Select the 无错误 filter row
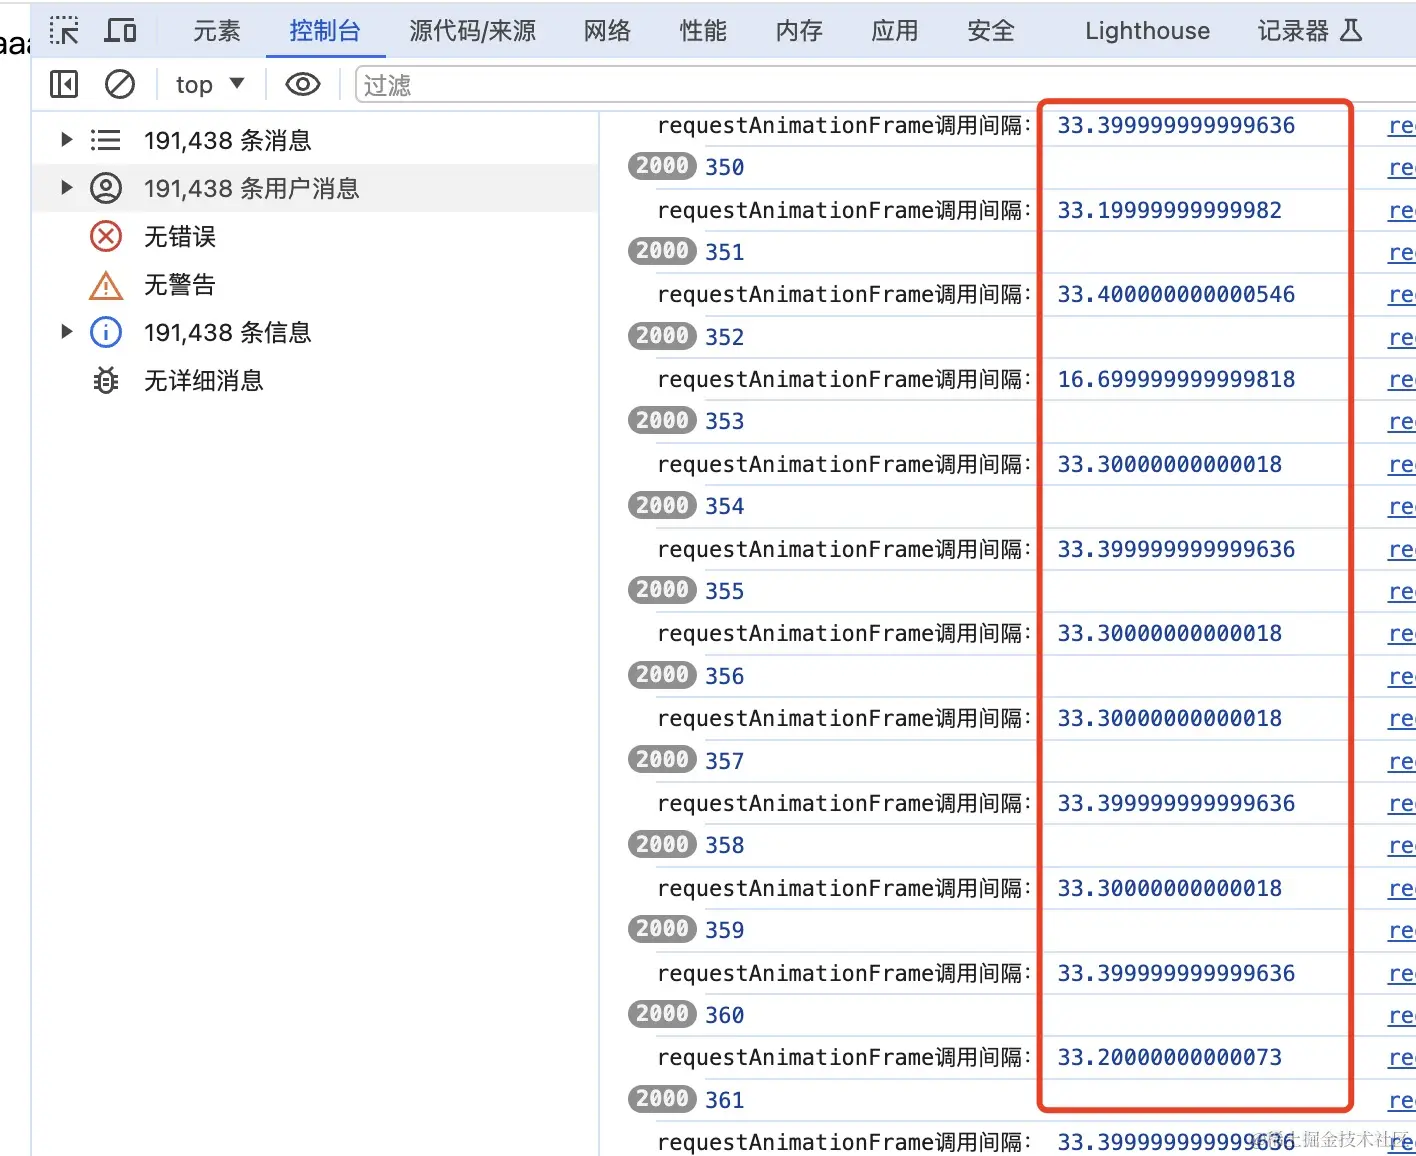This screenshot has width=1416, height=1156. (315, 236)
